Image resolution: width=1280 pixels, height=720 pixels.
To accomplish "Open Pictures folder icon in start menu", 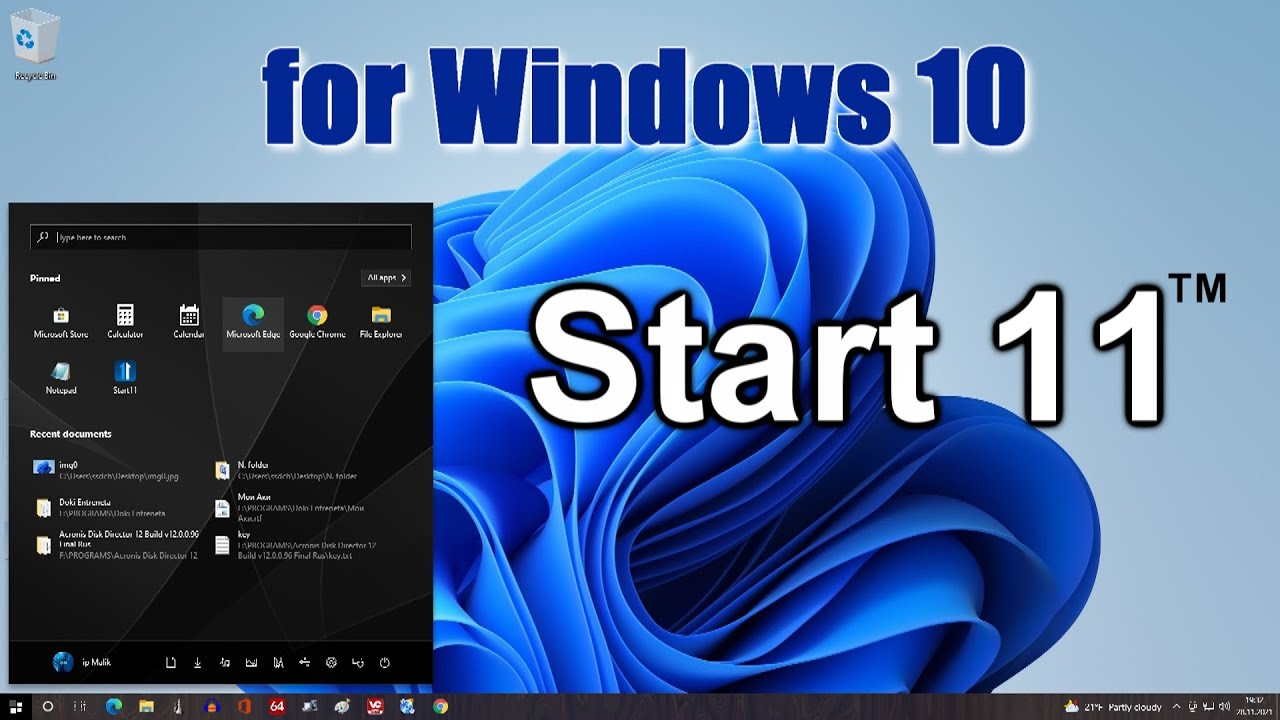I will point(251,662).
